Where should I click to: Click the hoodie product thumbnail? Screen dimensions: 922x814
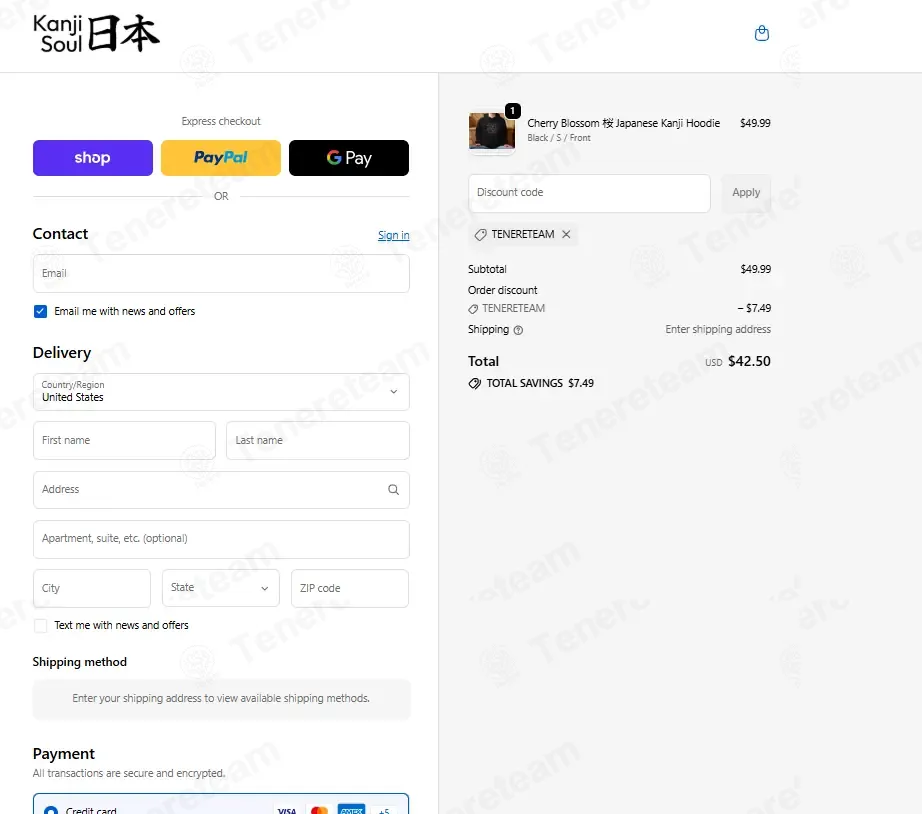(x=492, y=131)
